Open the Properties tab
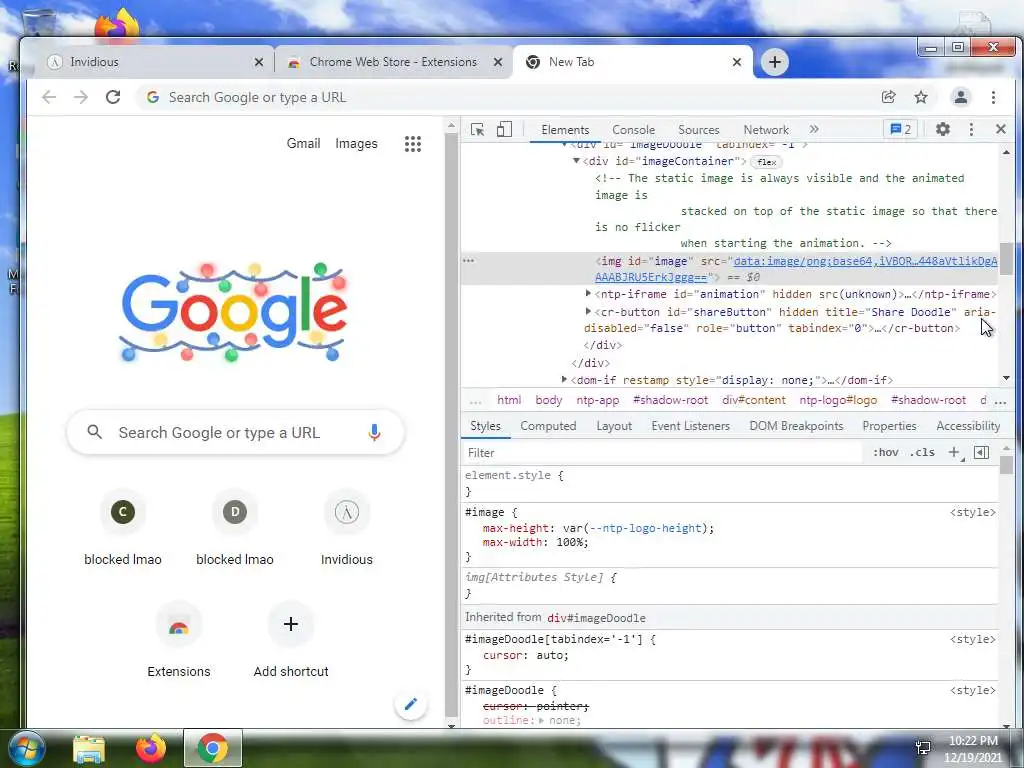1024x768 pixels. click(x=889, y=426)
